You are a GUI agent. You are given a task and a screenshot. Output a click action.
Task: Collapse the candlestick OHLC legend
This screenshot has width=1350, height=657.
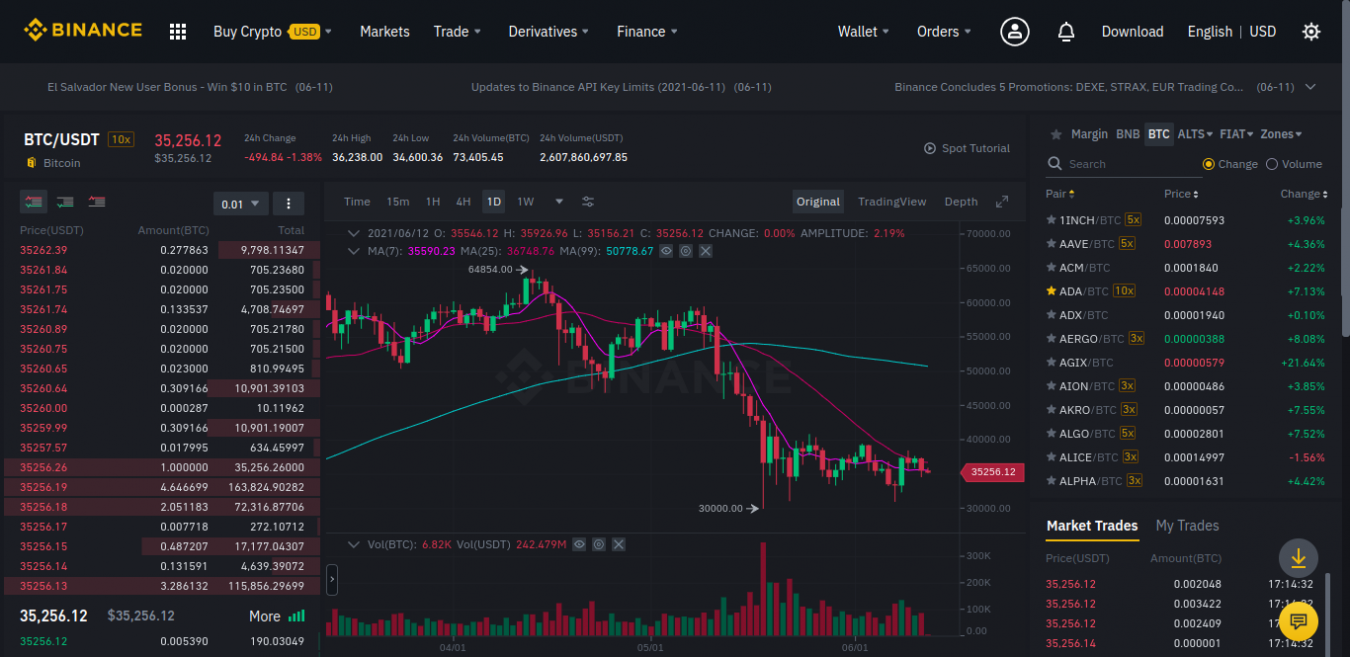353,233
